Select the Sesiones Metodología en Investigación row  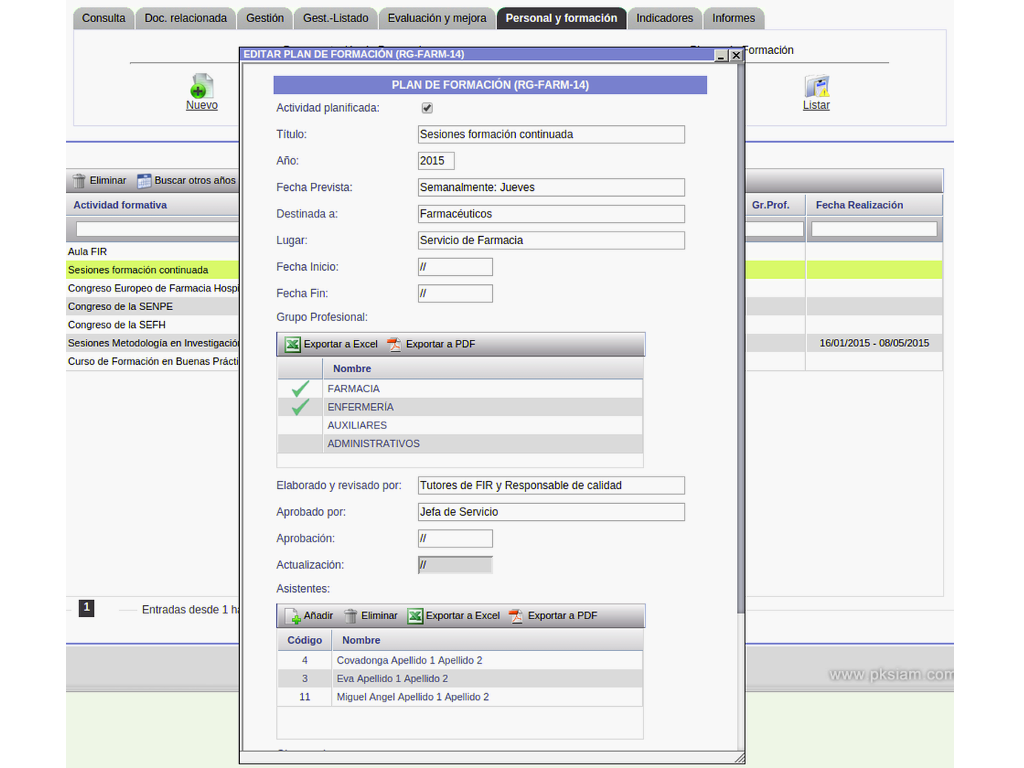click(153, 343)
